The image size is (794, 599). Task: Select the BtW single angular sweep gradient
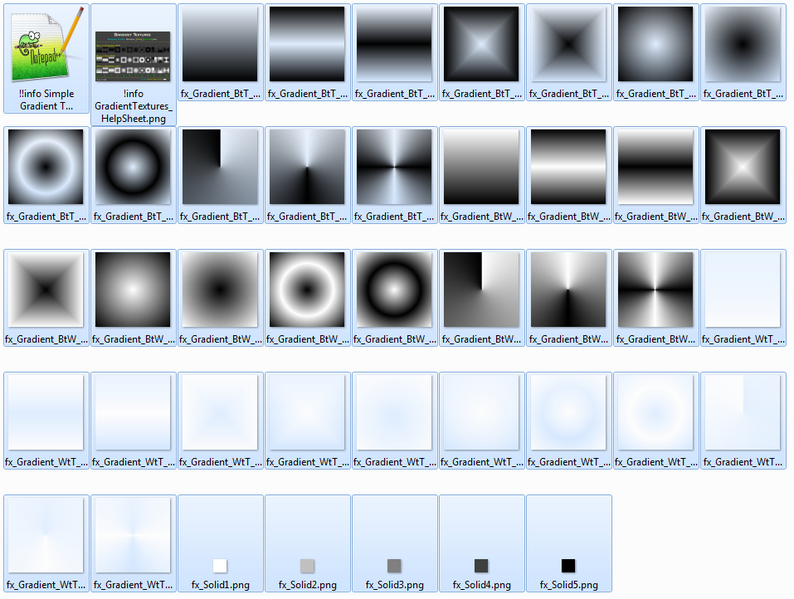point(482,298)
